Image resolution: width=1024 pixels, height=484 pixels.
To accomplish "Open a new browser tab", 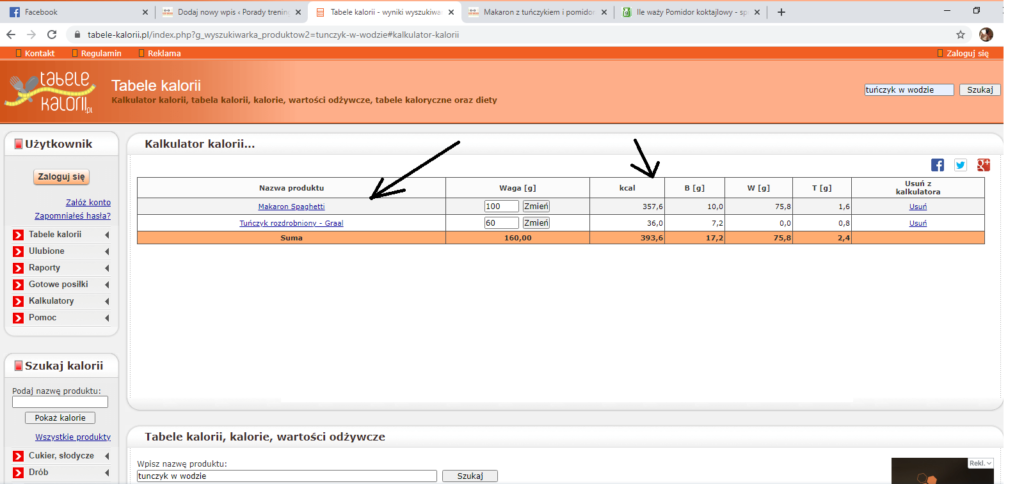I will pos(781,12).
